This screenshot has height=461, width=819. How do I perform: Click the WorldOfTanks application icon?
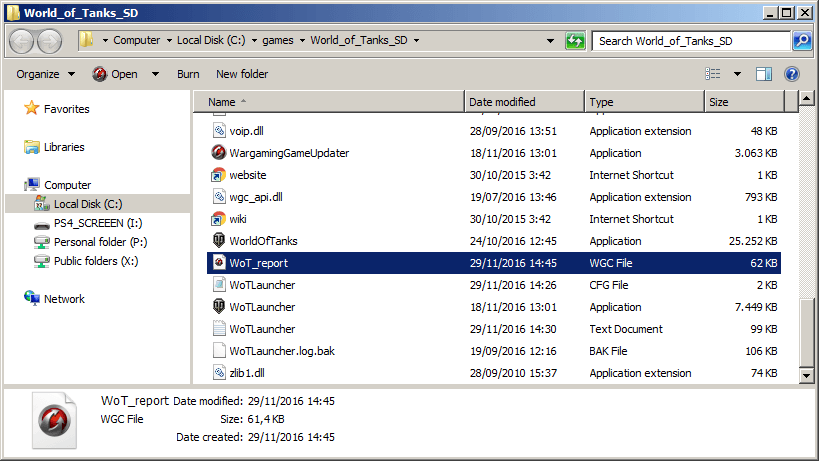219,241
